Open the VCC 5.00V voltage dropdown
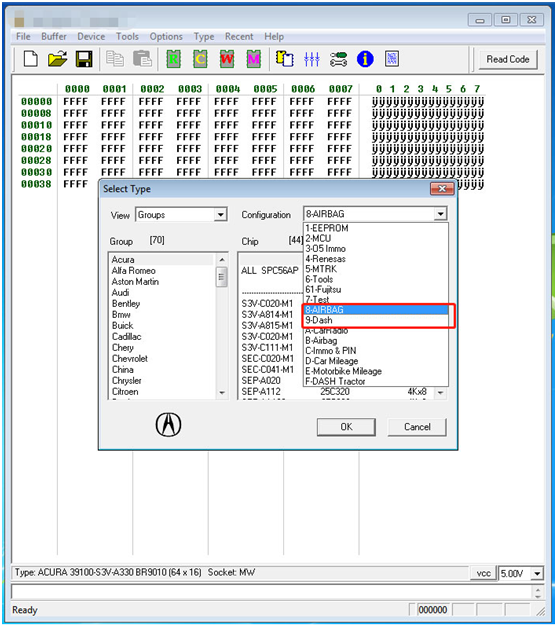The width and height of the screenshot is (557, 627). point(537,574)
